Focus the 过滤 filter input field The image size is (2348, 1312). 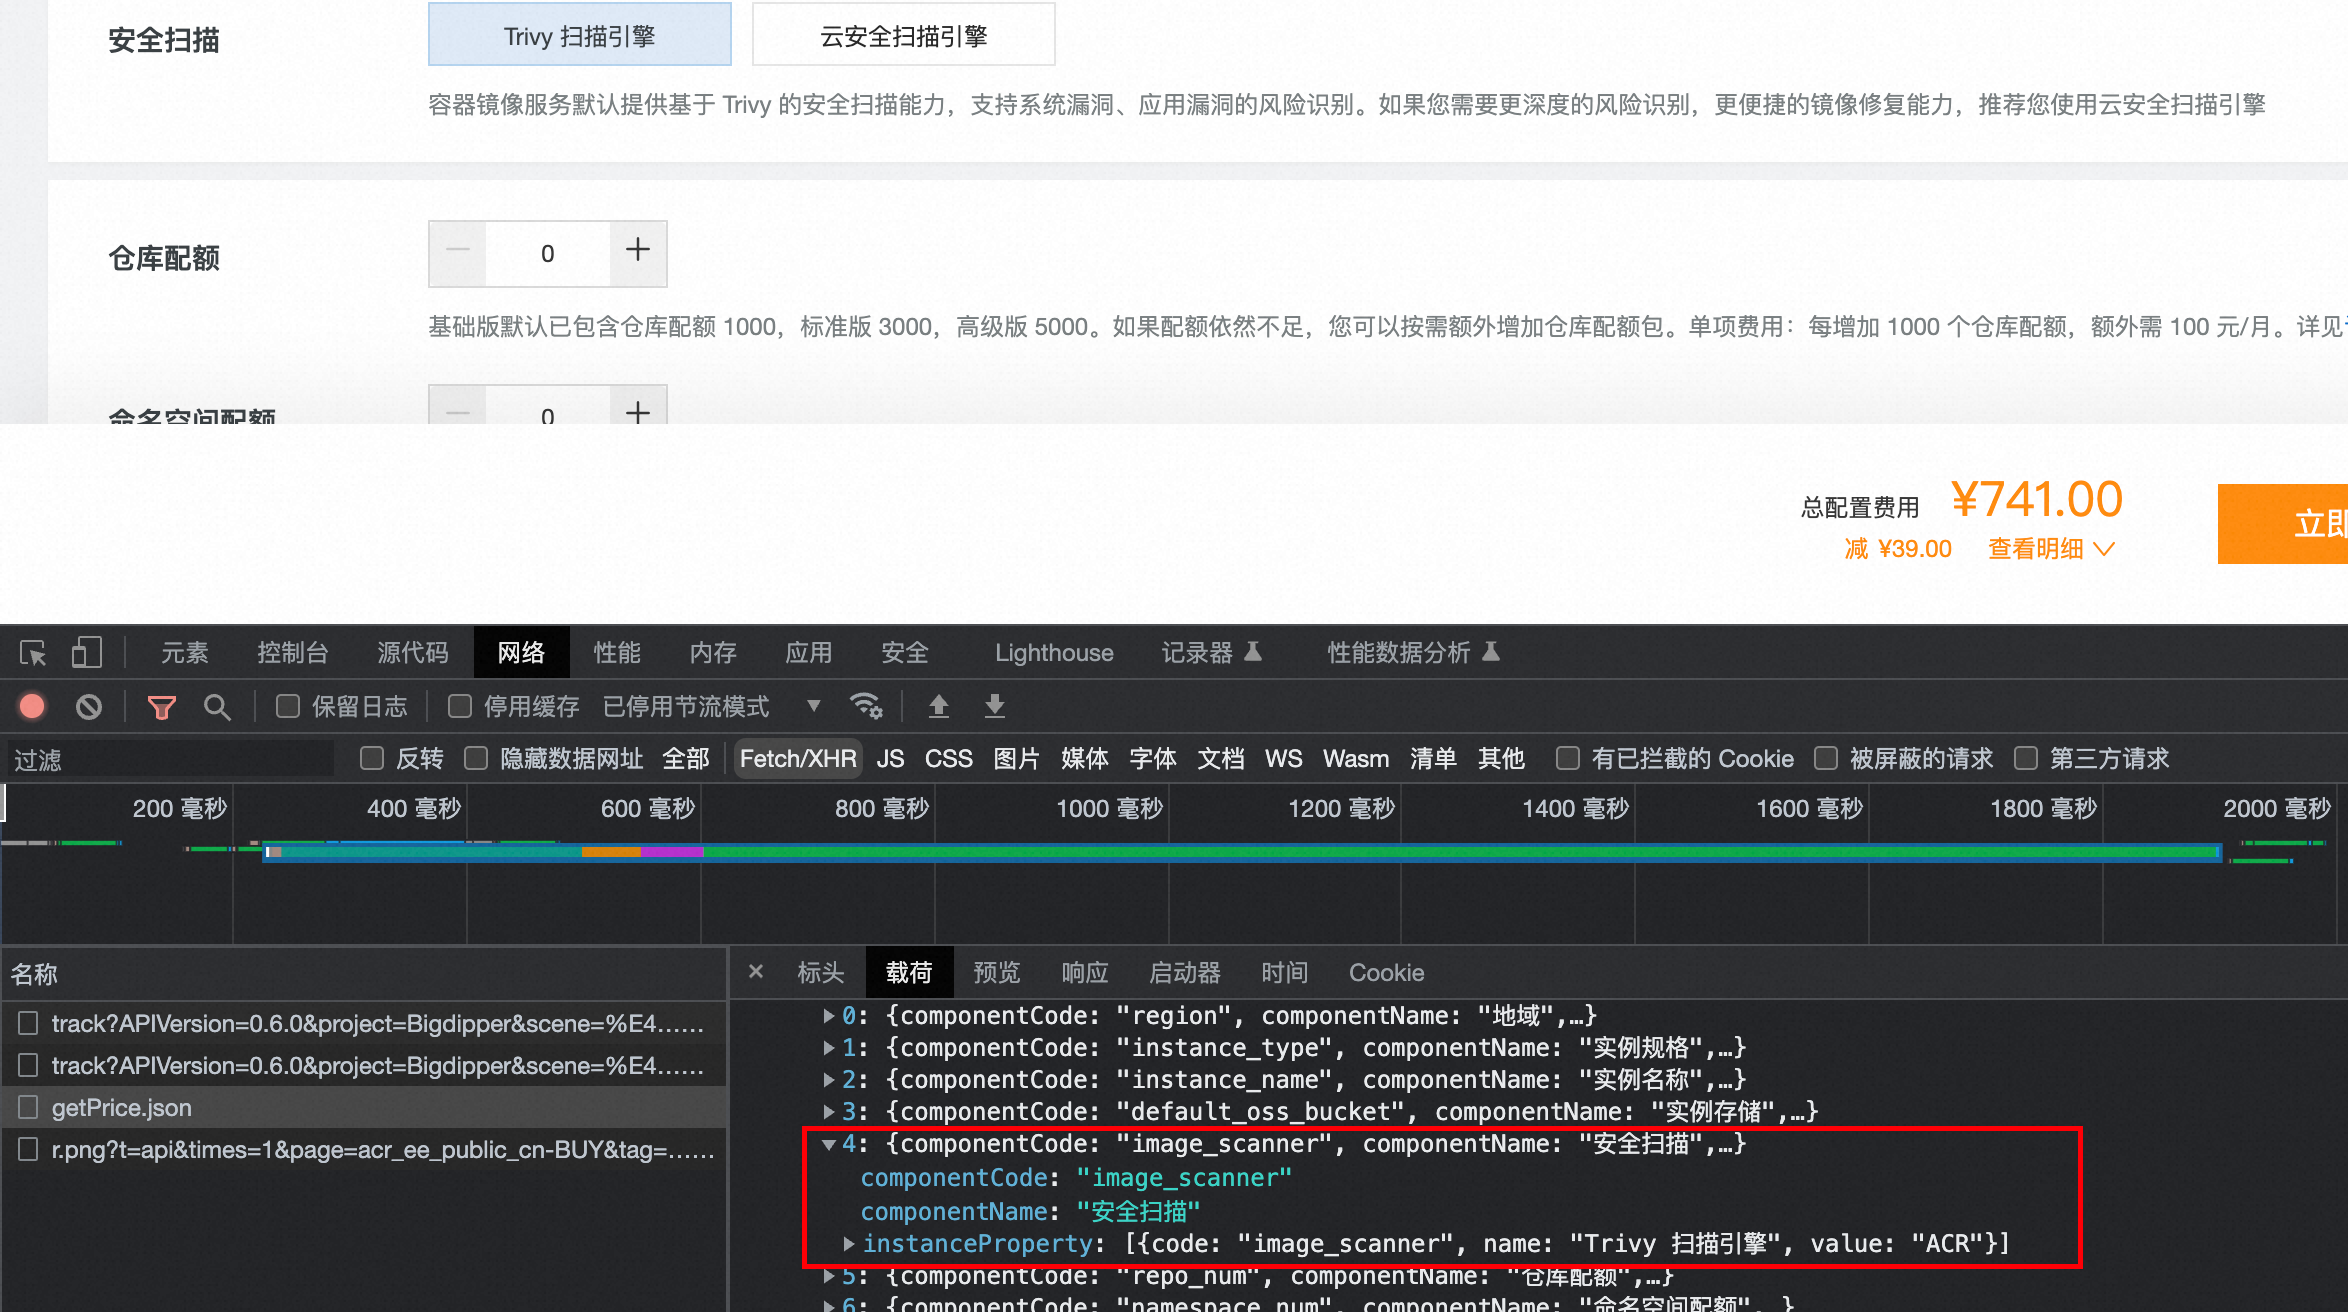(x=170, y=759)
